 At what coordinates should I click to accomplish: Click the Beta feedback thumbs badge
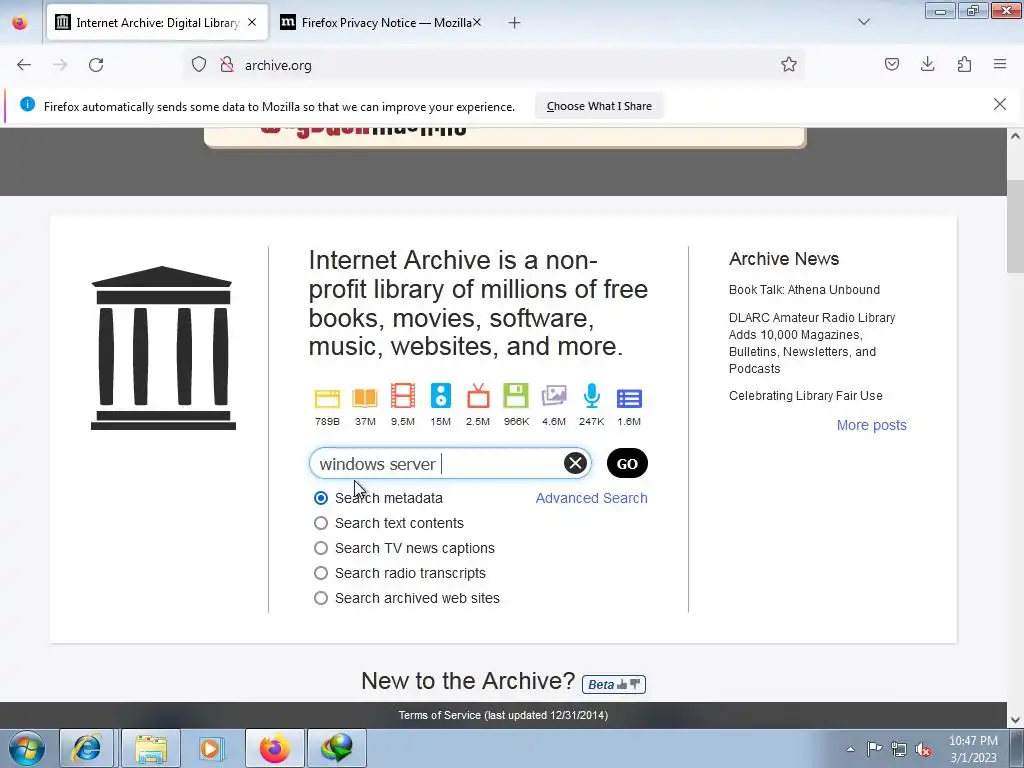click(614, 684)
